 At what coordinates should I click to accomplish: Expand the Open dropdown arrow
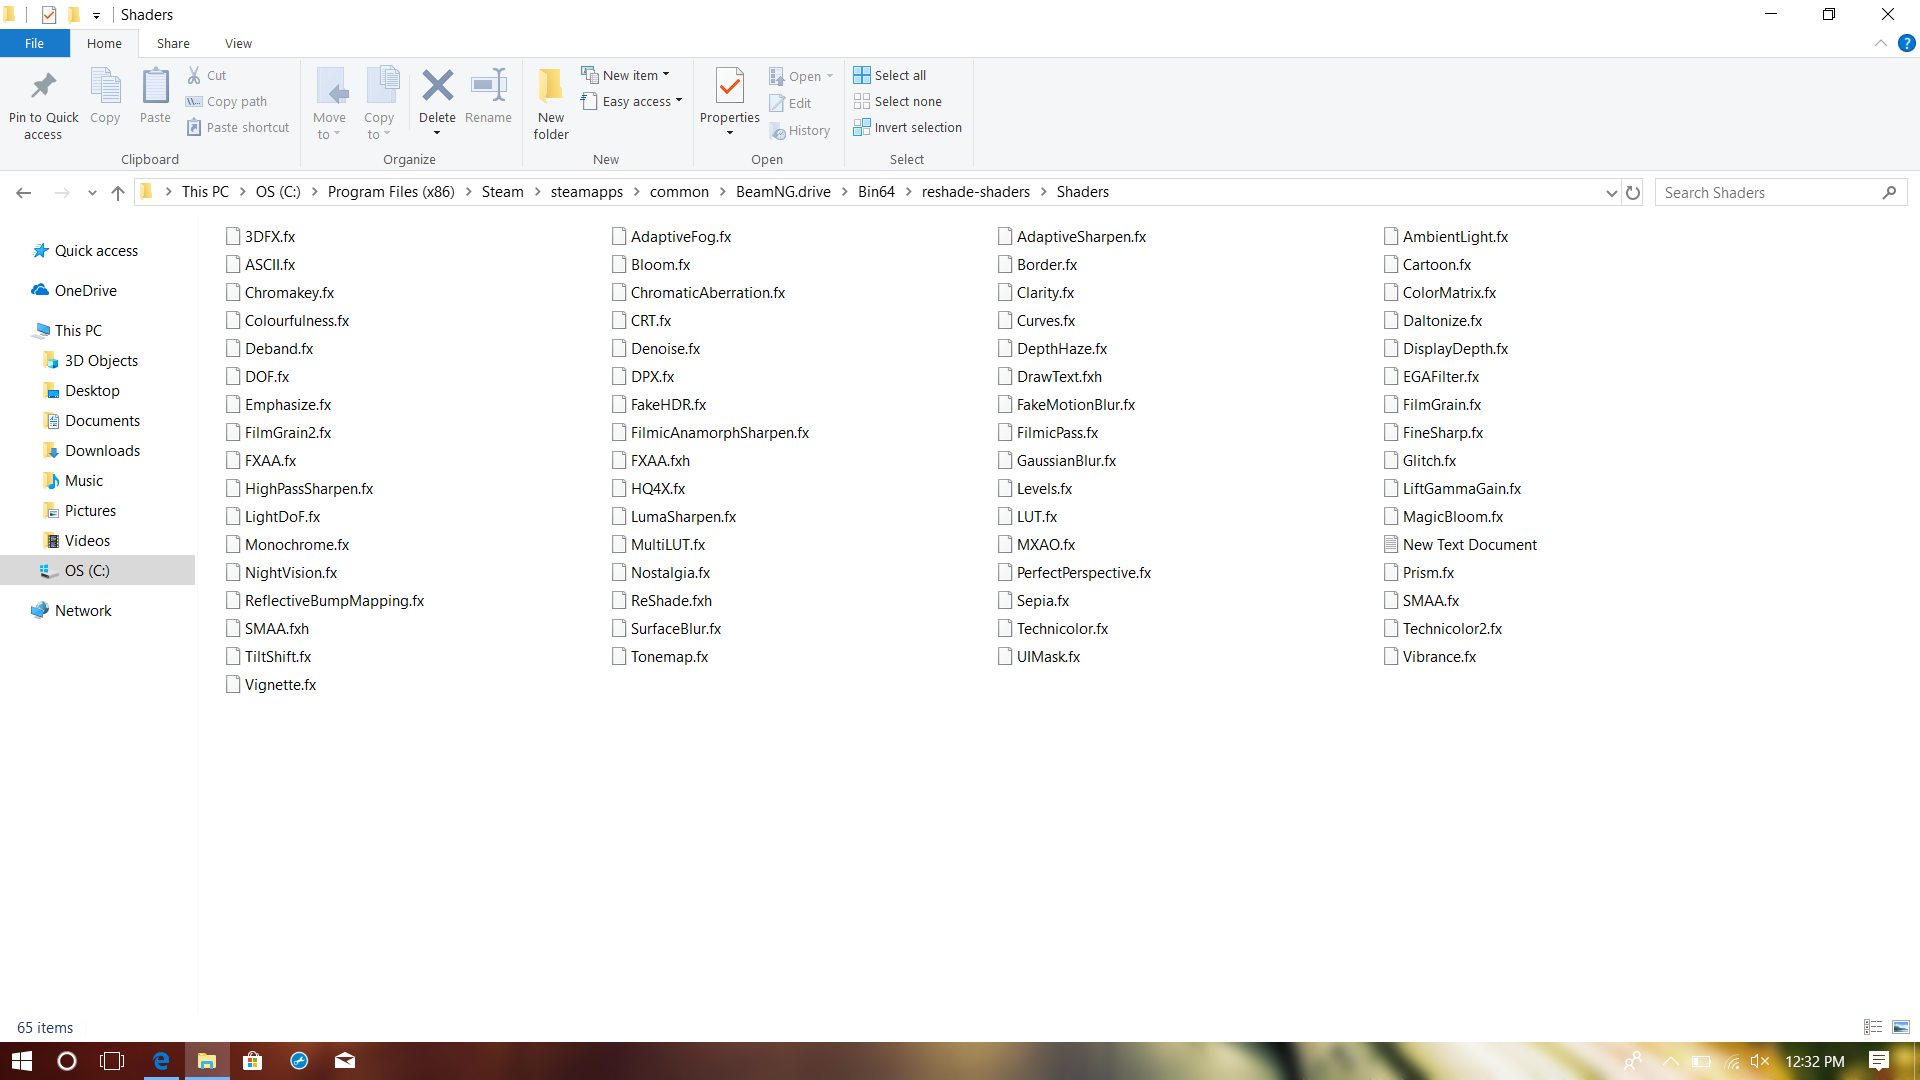[x=830, y=76]
